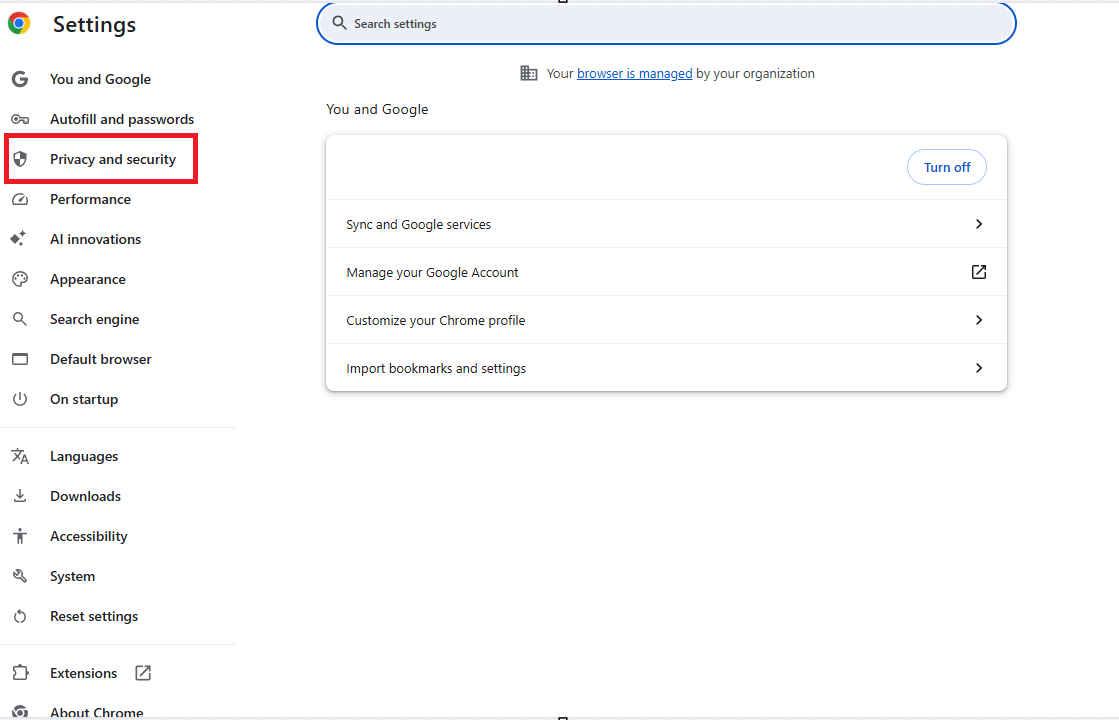Image resolution: width=1119 pixels, height=720 pixels.
Task: Open About Chrome at sidebar bottom
Action: pos(96,711)
